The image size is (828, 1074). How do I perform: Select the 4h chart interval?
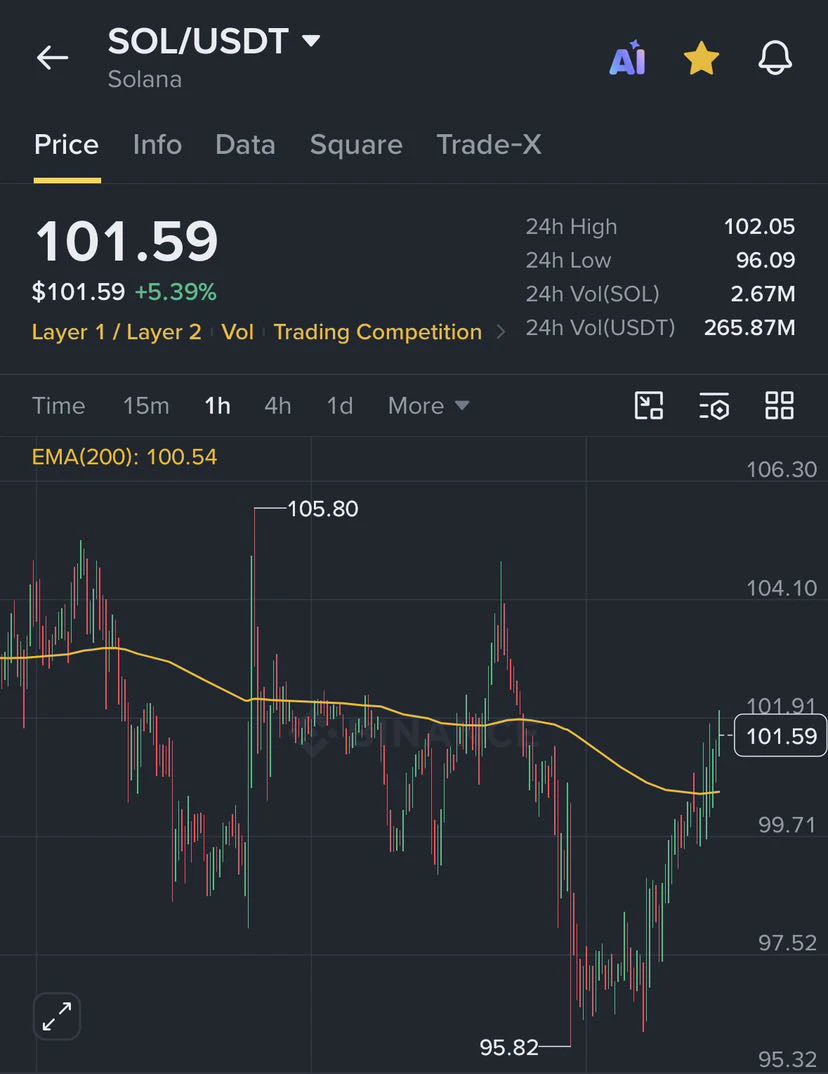(x=278, y=405)
